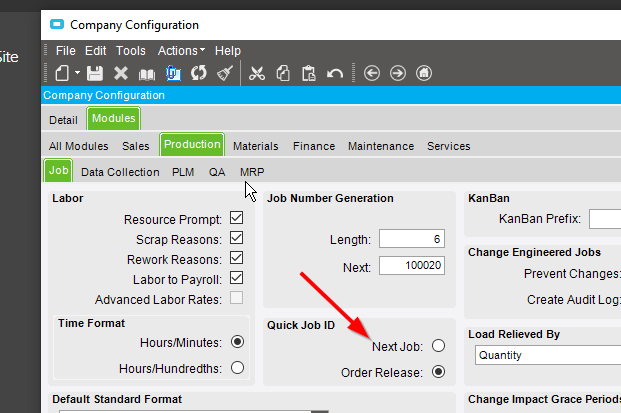Click the Company Configuration window icon
This screenshot has width=621, height=413.
pyautogui.click(x=57, y=25)
